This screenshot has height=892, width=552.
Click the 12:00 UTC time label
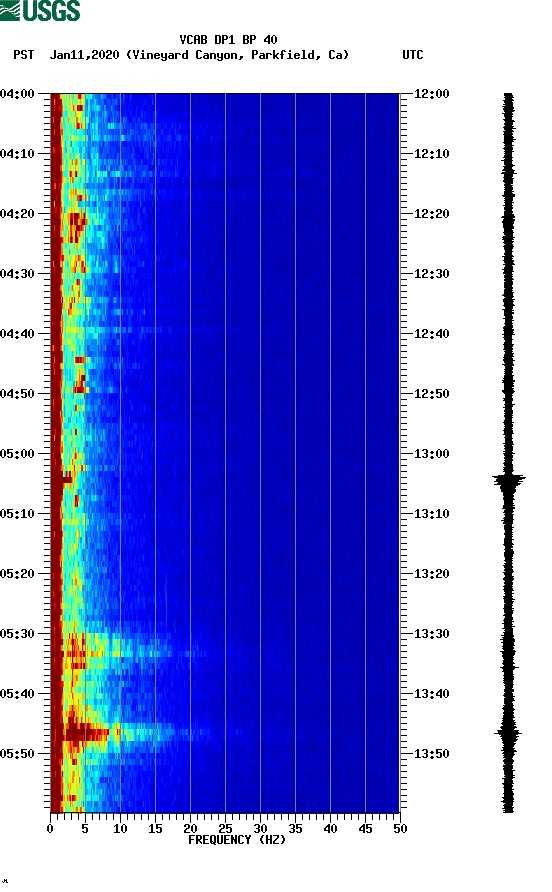431,94
